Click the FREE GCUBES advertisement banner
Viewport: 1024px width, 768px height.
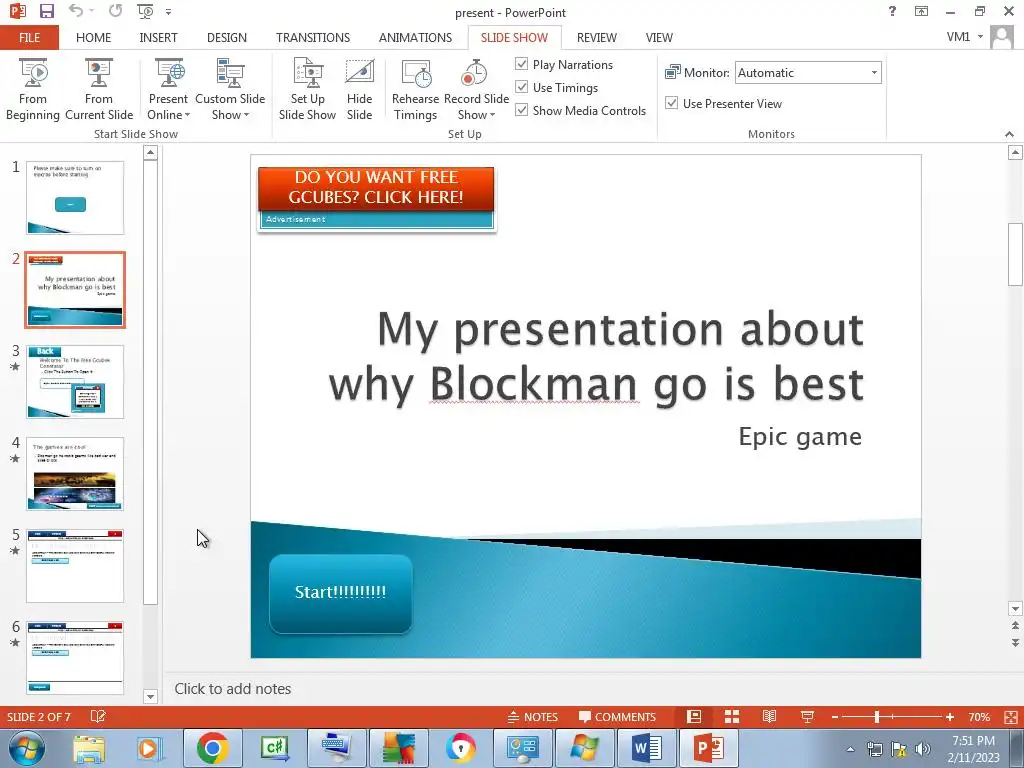coord(376,199)
